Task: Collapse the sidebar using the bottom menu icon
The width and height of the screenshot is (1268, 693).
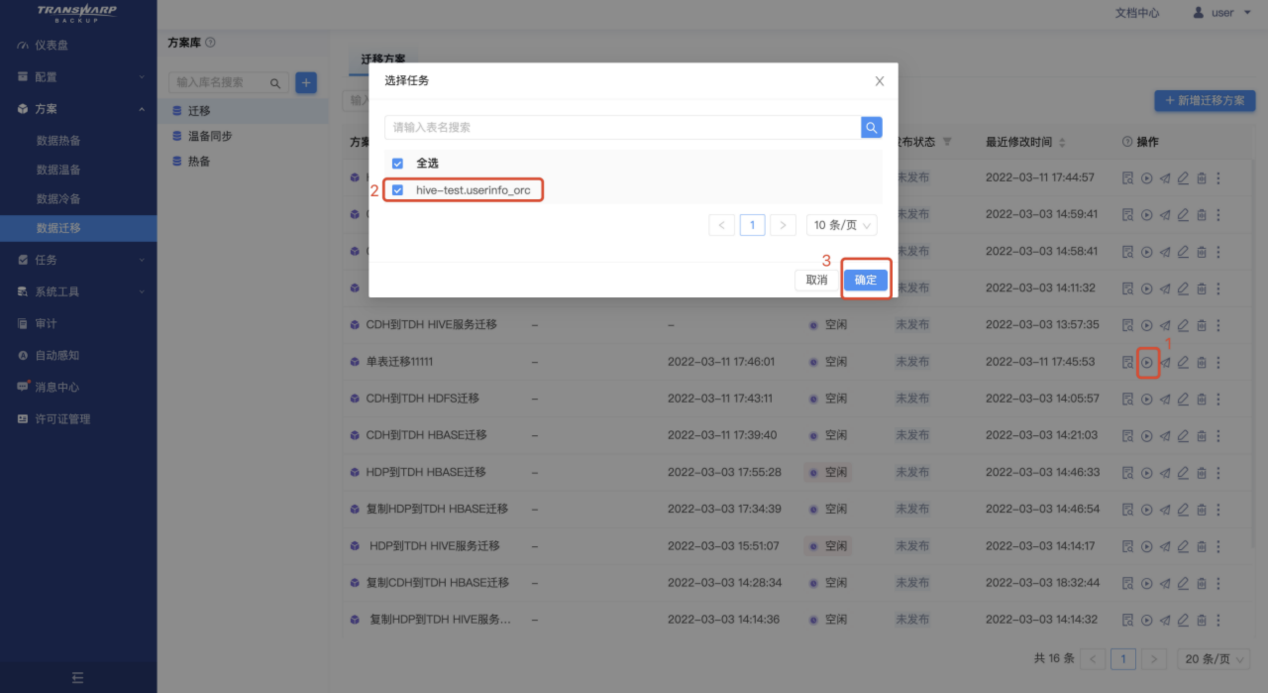Action: click(78, 678)
